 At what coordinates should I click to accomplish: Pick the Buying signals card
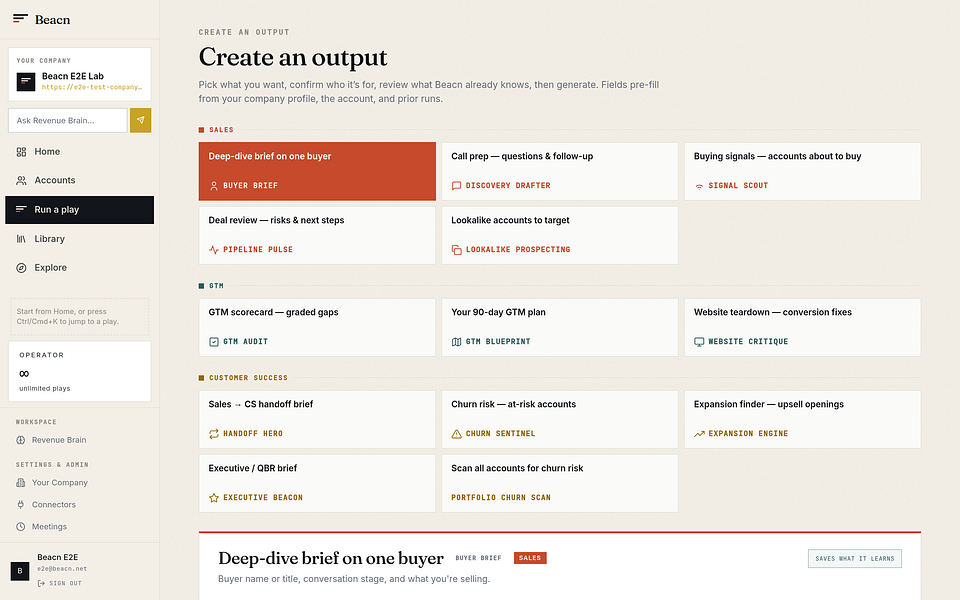click(x=802, y=171)
